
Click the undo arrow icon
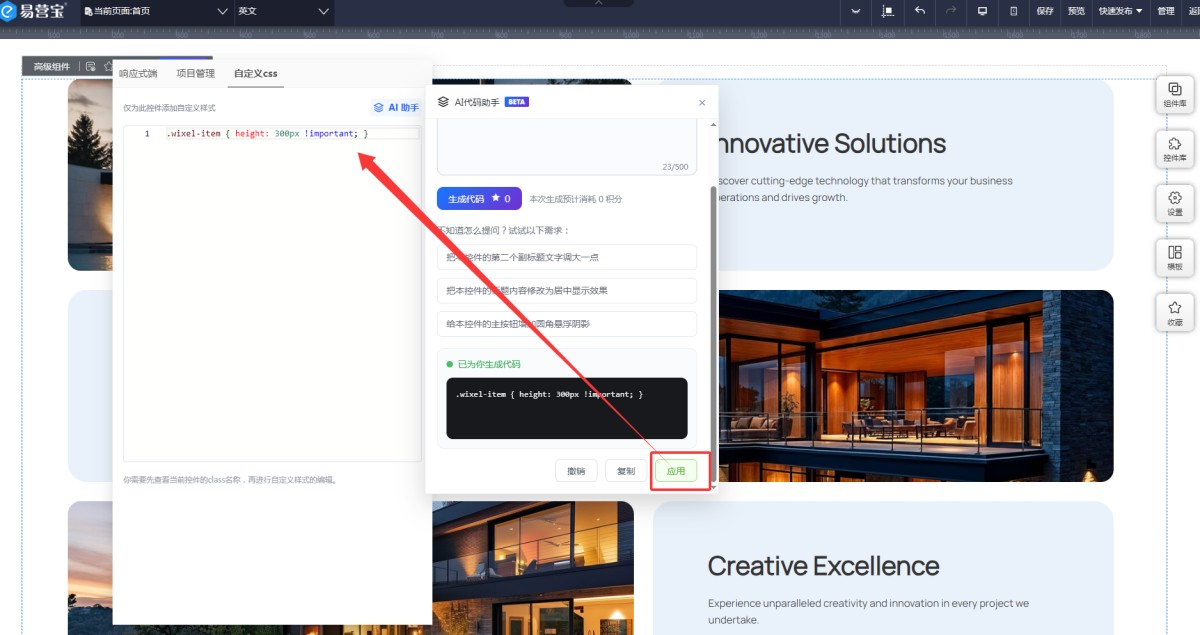[919, 11]
